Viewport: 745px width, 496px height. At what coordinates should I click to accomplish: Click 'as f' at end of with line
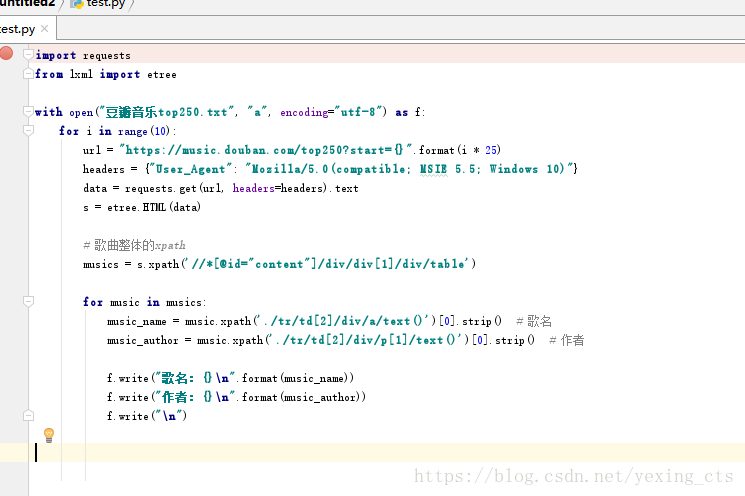pos(408,112)
